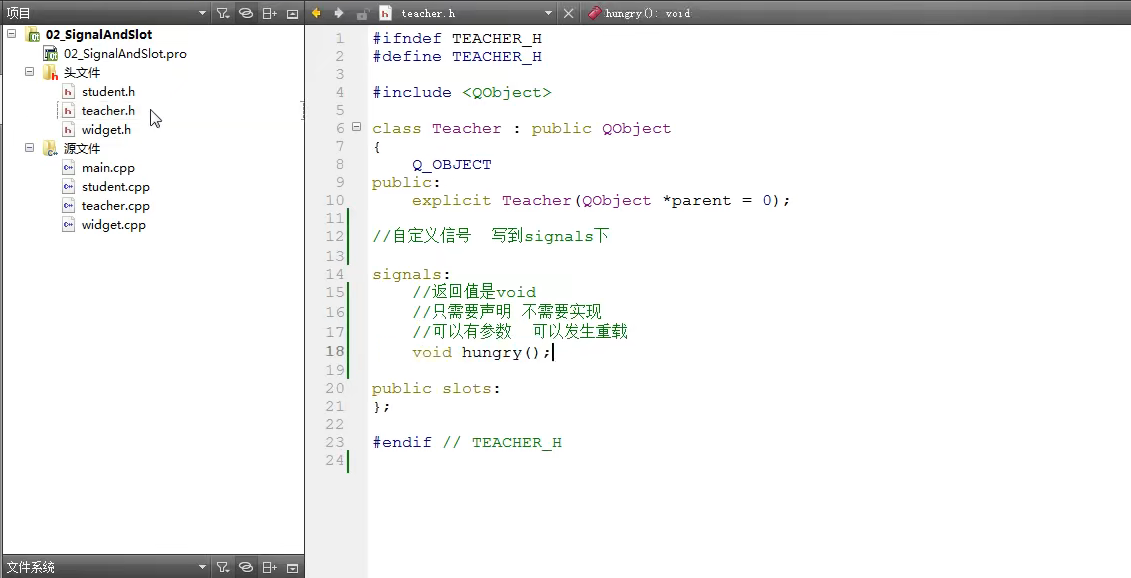Click the 头文件 folder icon

pyautogui.click(x=50, y=73)
